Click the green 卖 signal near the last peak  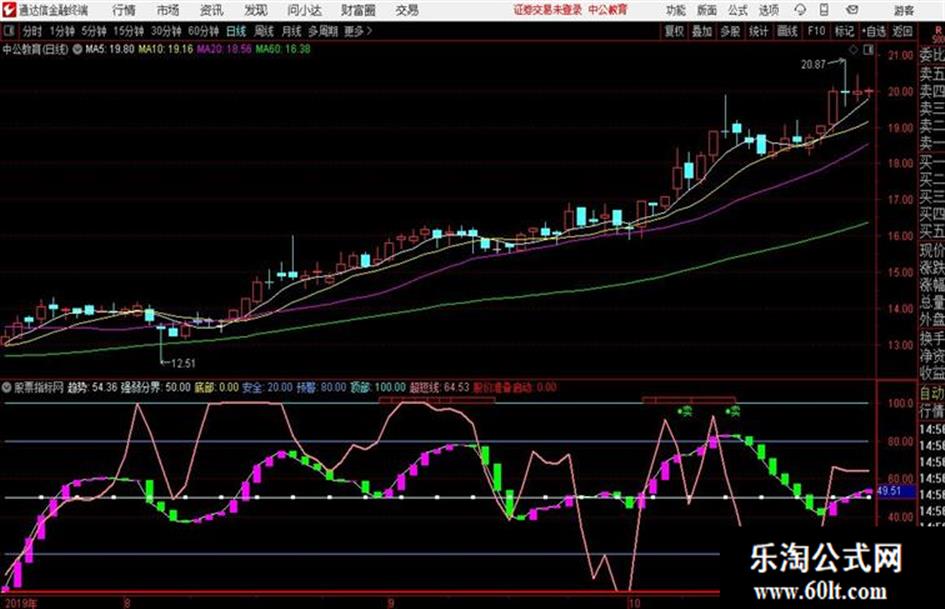732,412
